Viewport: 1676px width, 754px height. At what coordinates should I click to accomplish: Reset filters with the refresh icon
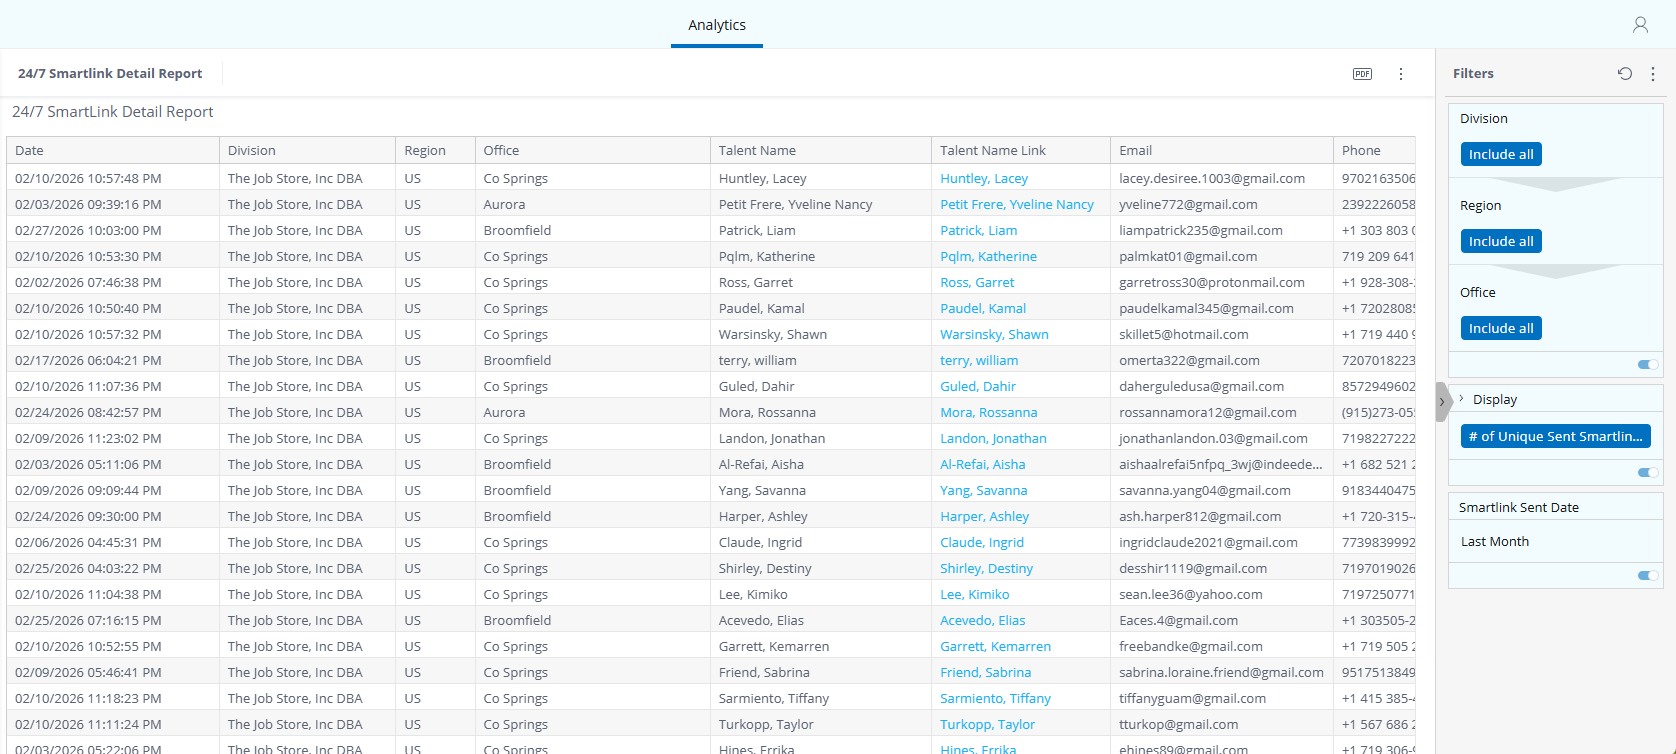(1625, 73)
